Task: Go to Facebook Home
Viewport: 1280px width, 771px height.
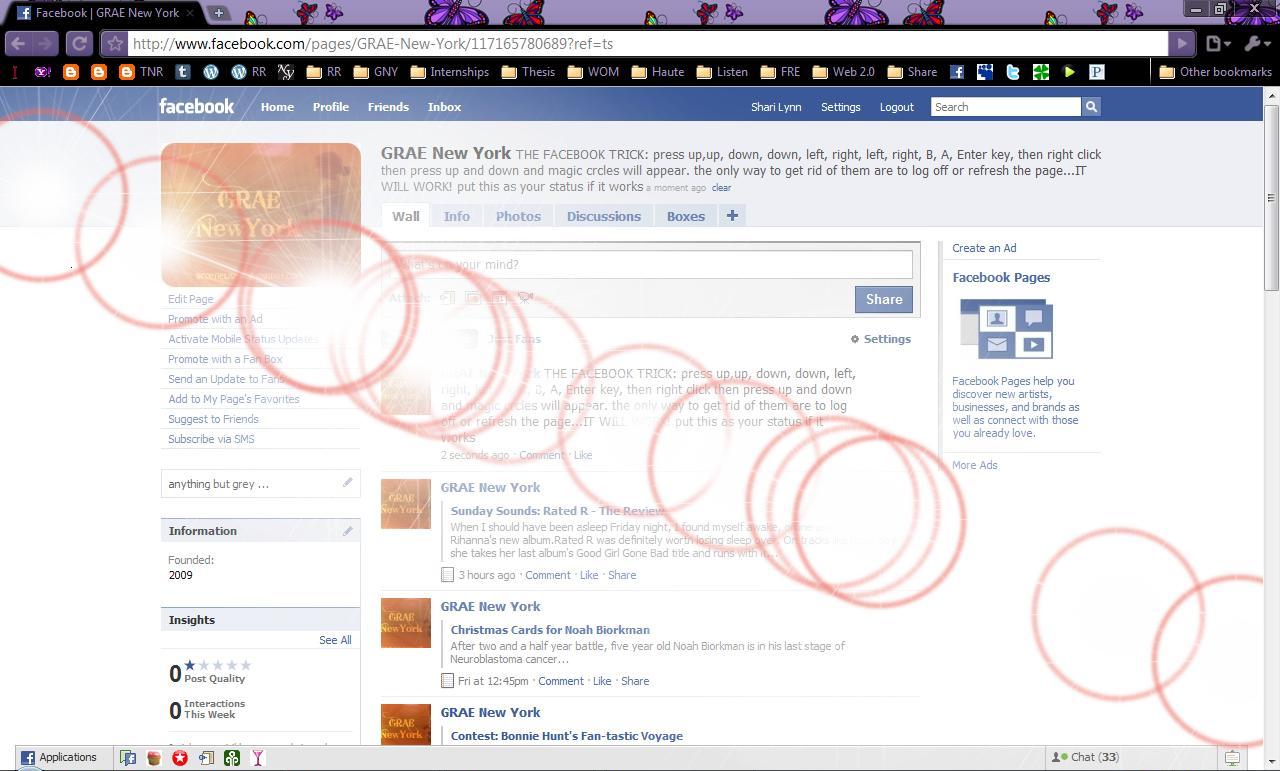Action: [x=277, y=107]
